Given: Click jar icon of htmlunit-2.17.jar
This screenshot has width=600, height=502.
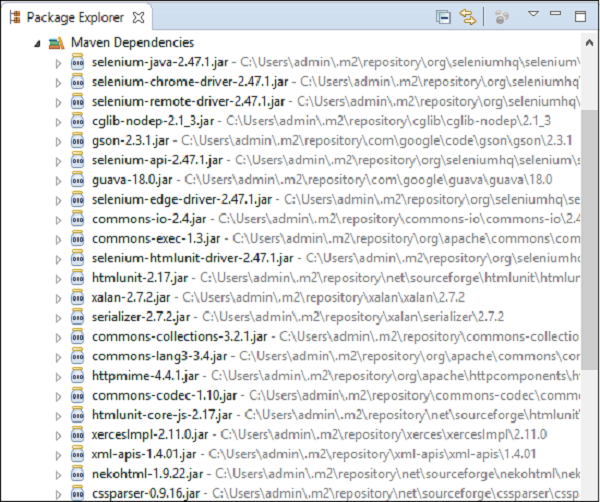Looking at the screenshot, I should pyautogui.click(x=78, y=277).
